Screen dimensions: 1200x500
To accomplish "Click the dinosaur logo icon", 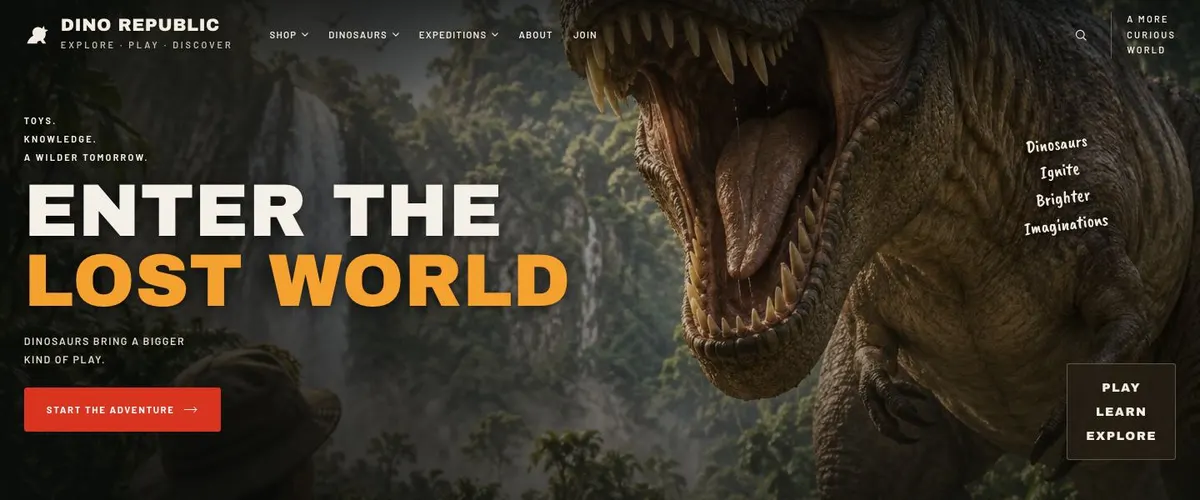I will coord(38,34).
